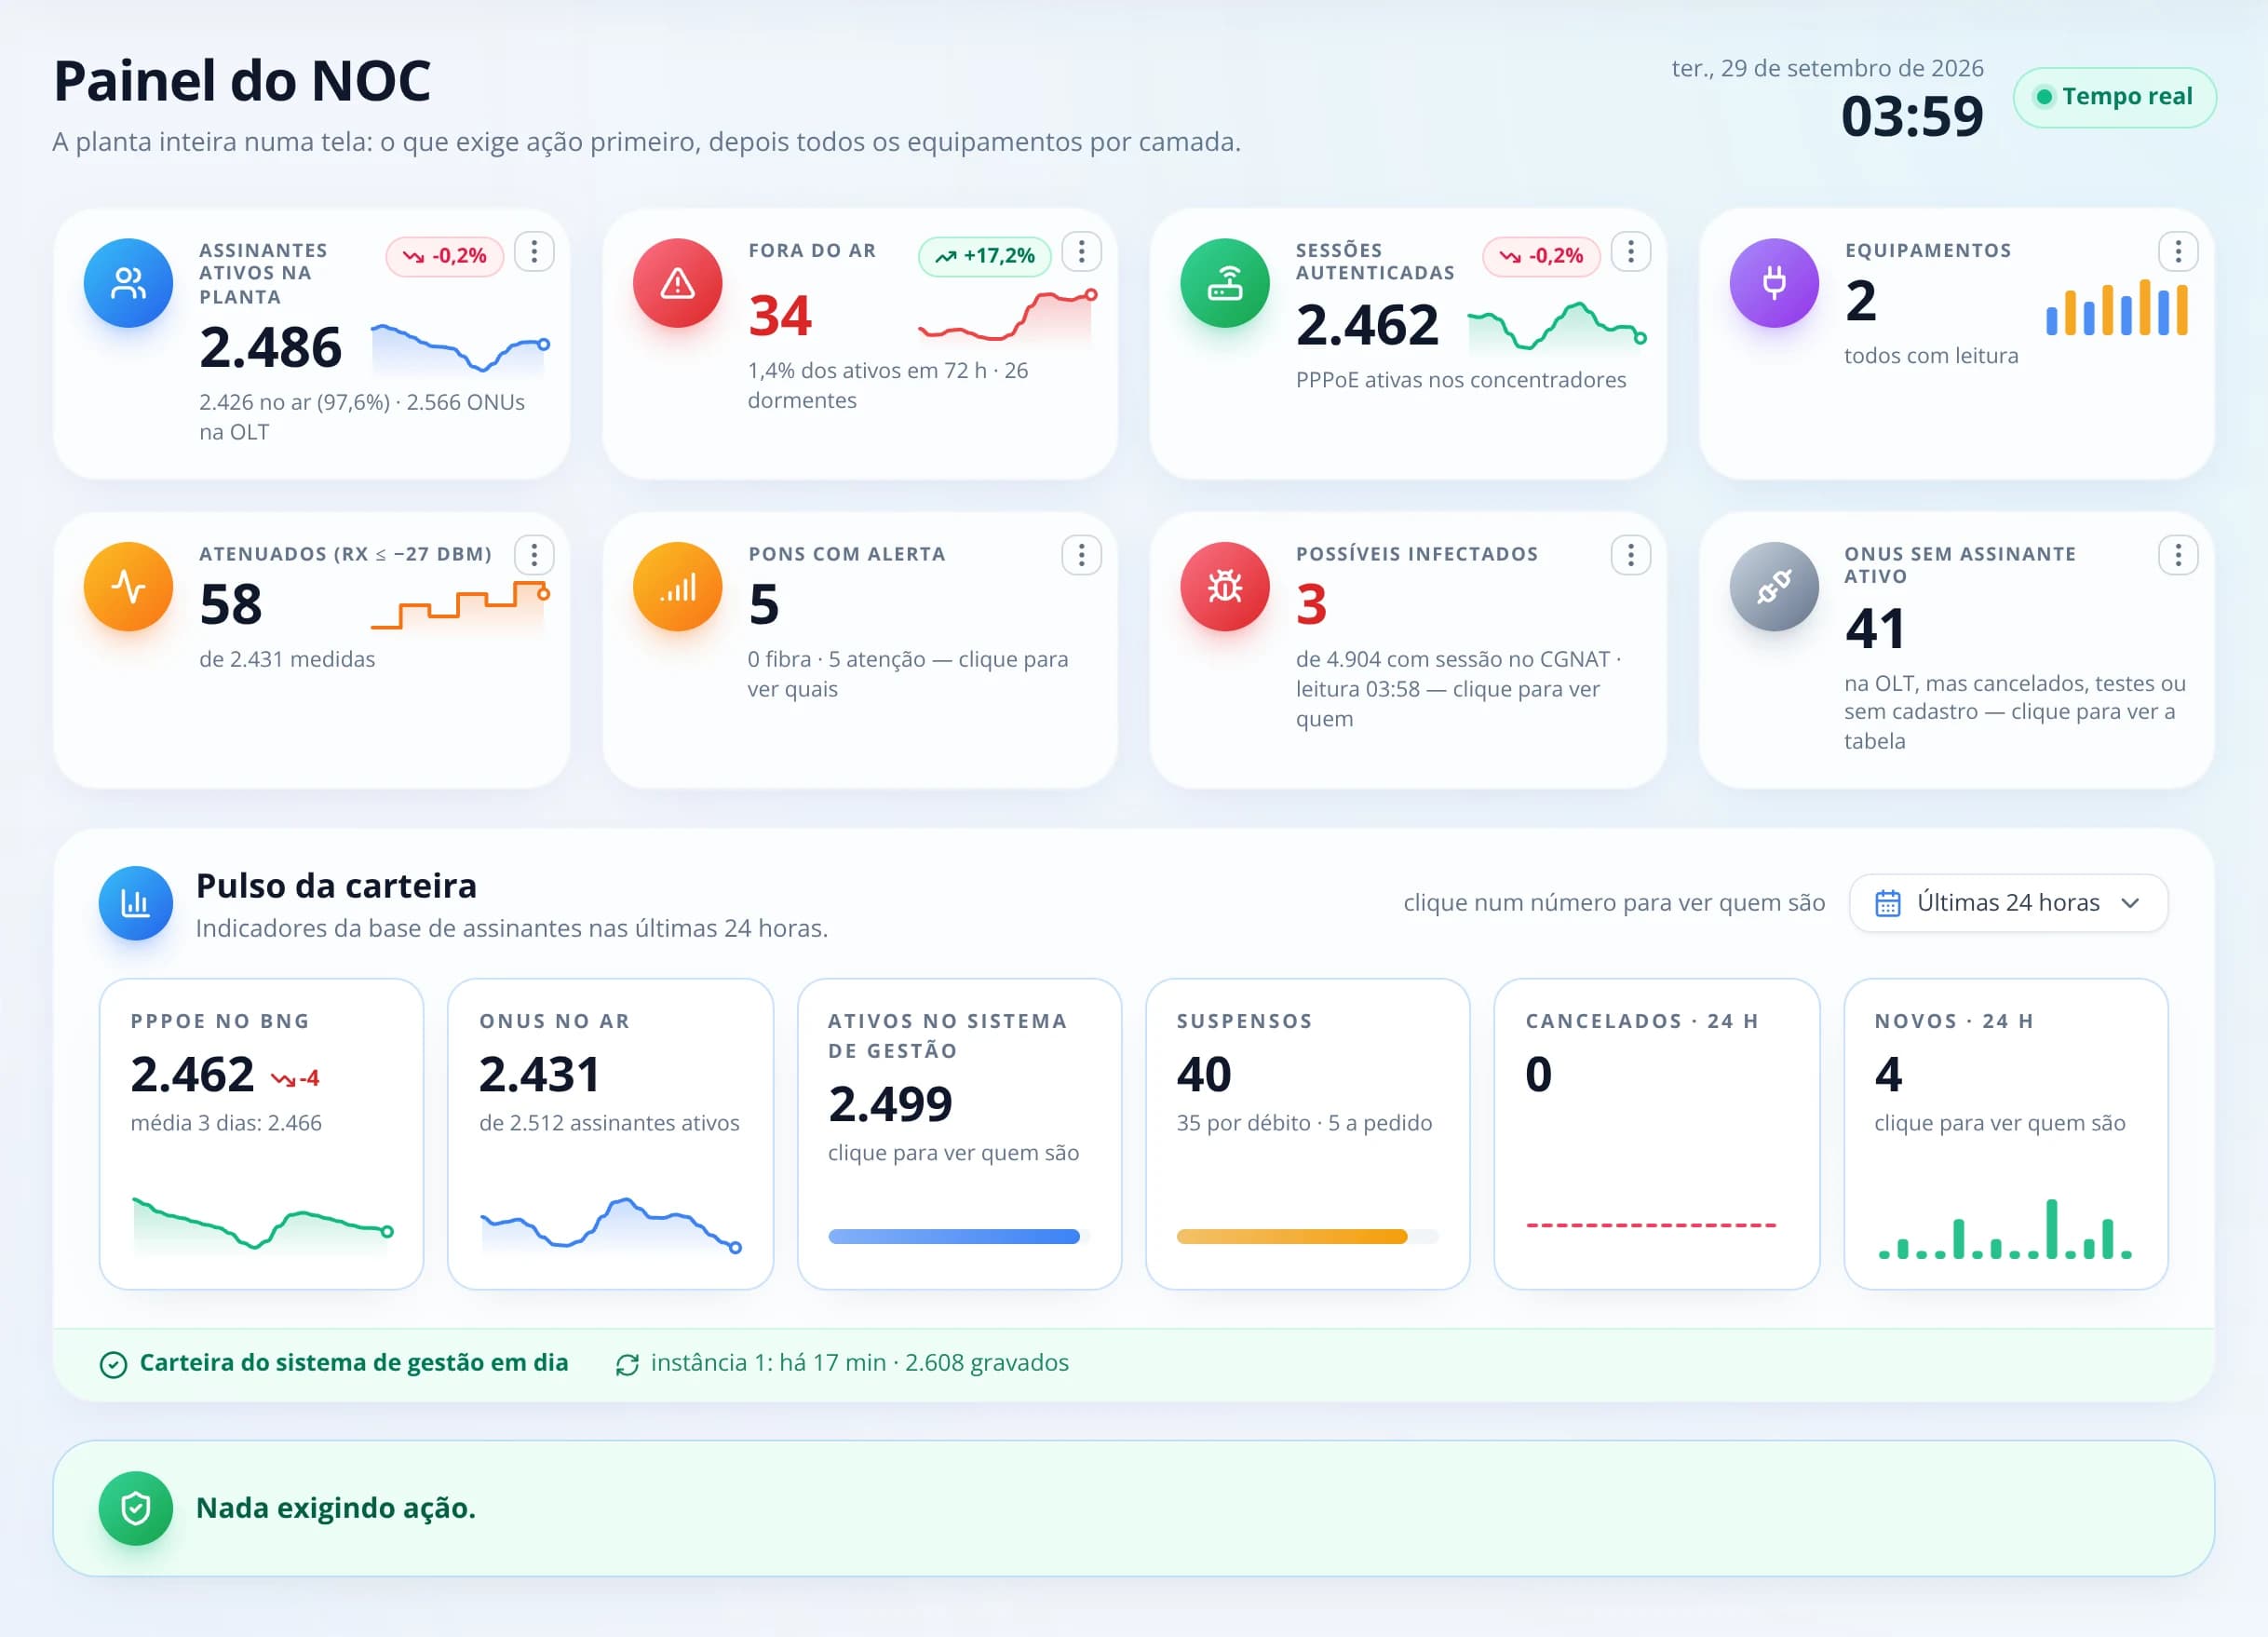Click the Cancelados 24 h value 0

(x=1538, y=1075)
